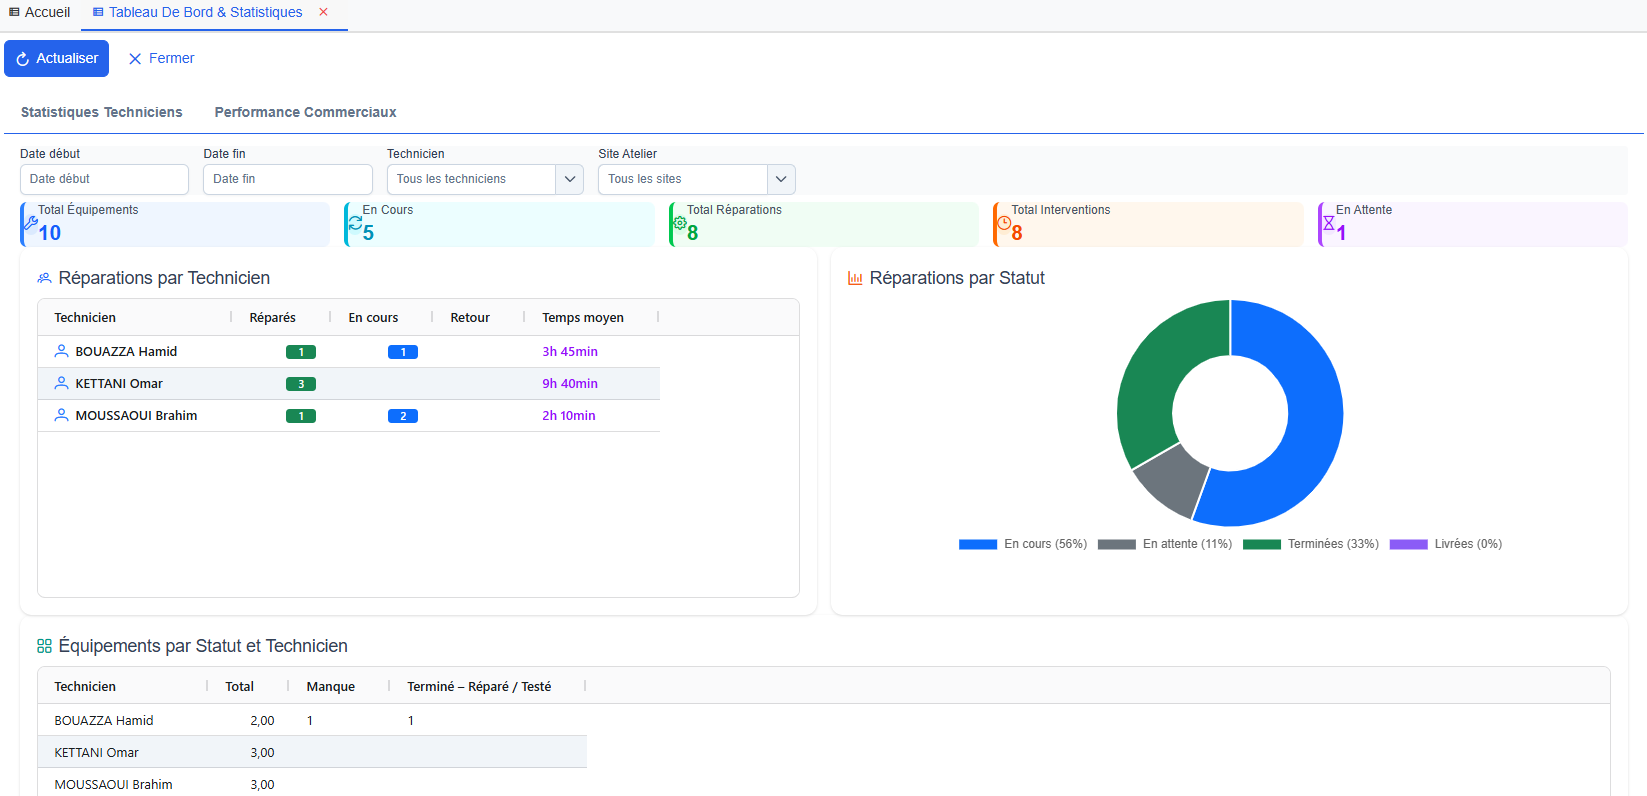Click the Date début input field
1647x796 pixels.
pyautogui.click(x=104, y=179)
